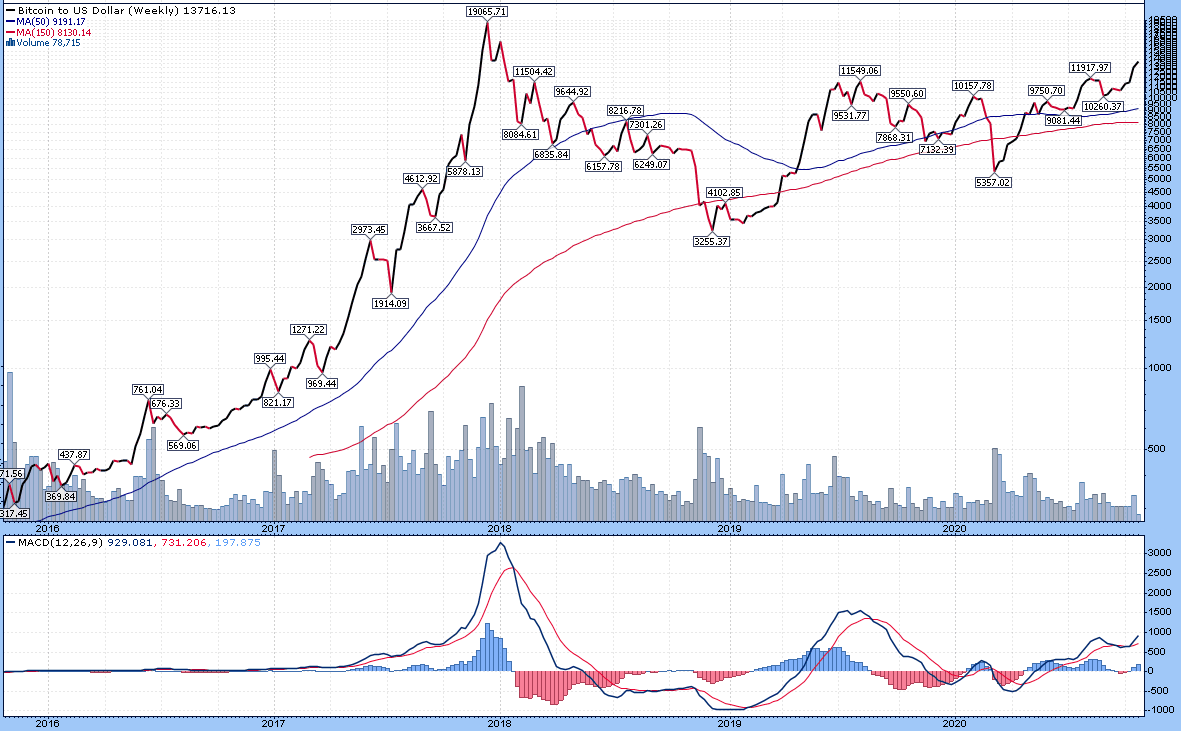Screen dimensions: 1181x731
Task: Click 2018 on the MACD panel time axis
Action: (499, 723)
